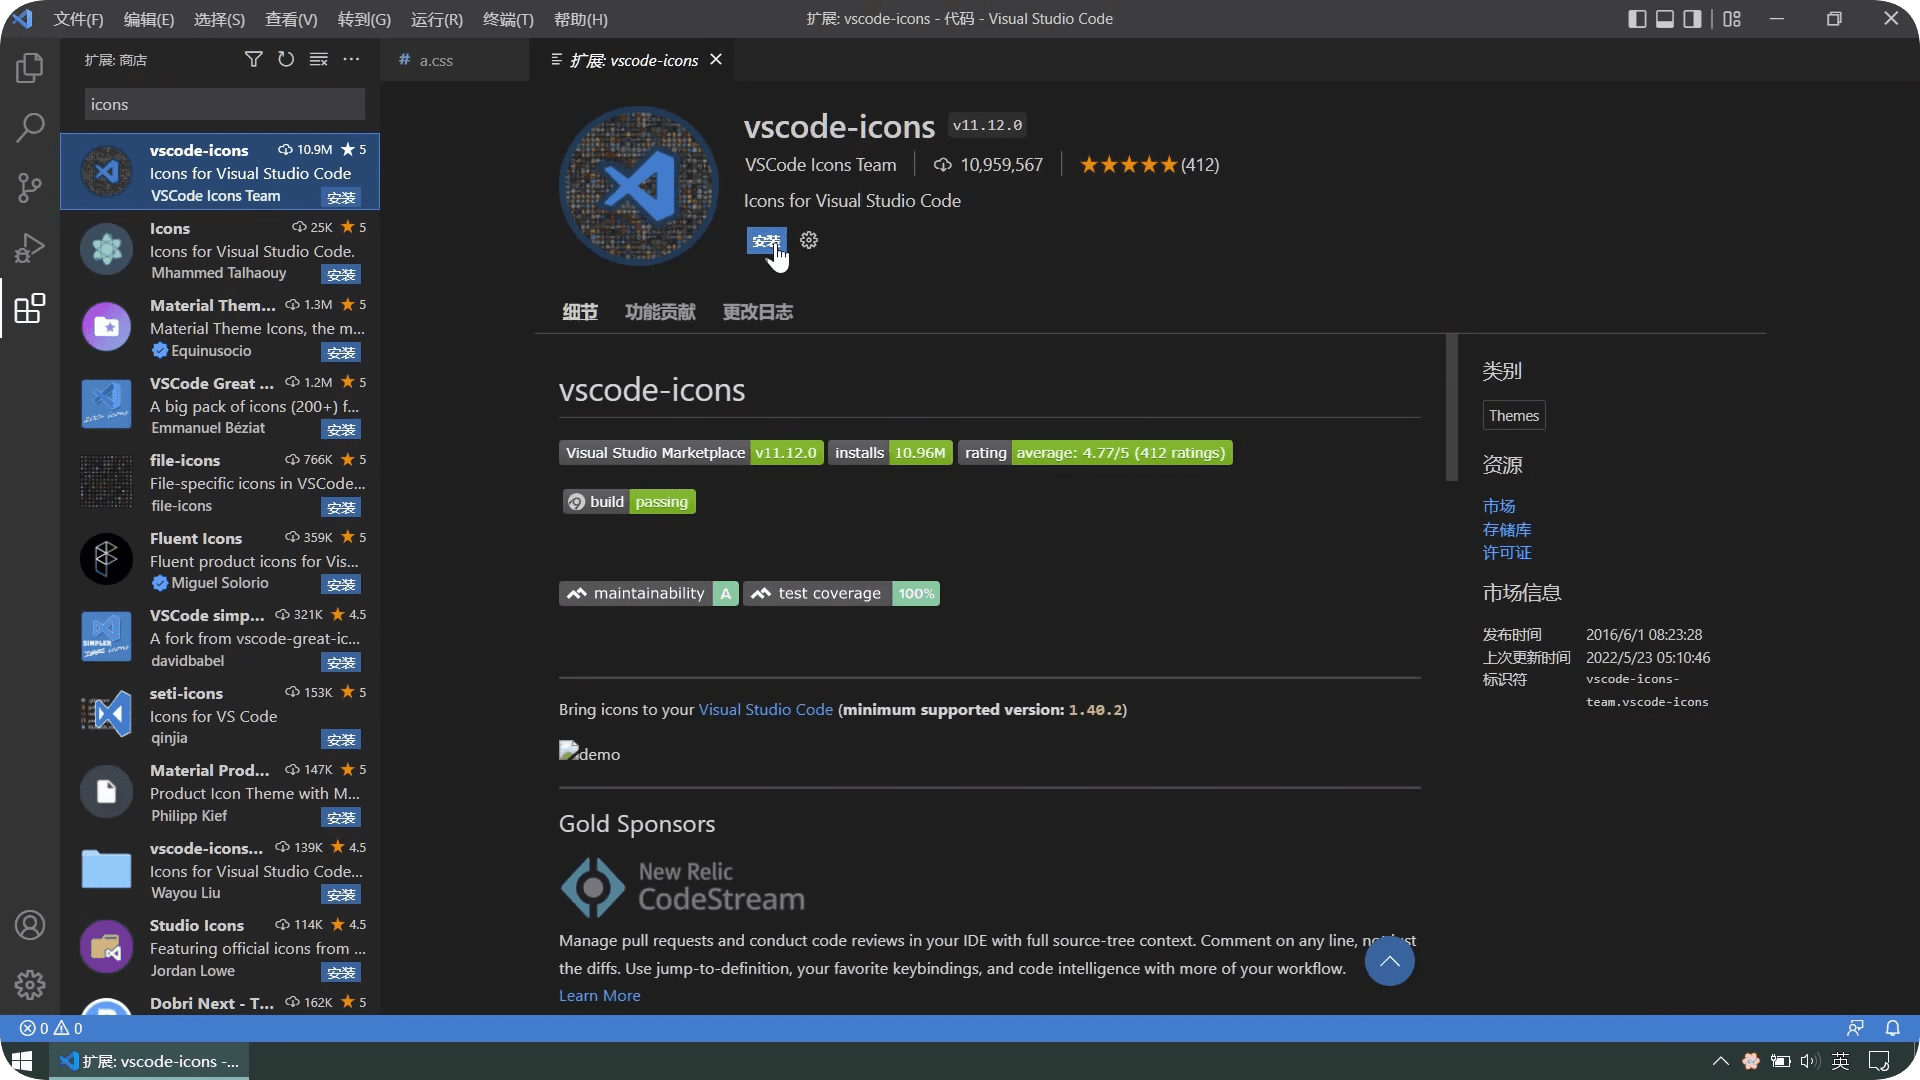Click the filter extensions funnel icon

254,60
